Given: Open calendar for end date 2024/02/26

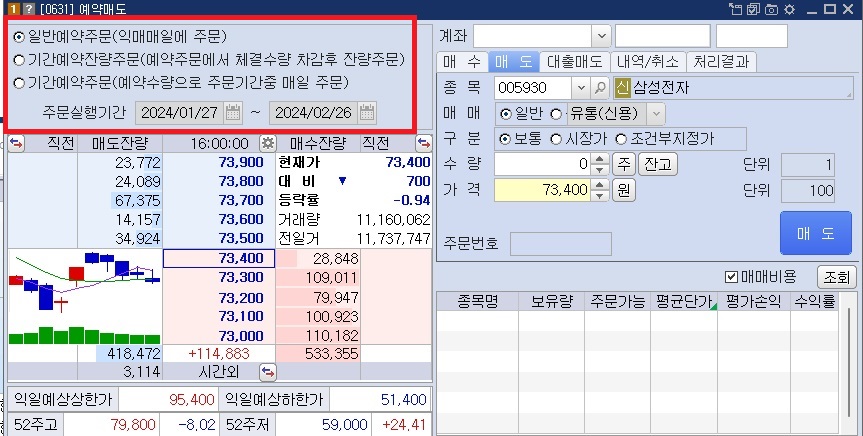Looking at the screenshot, I should click(367, 113).
